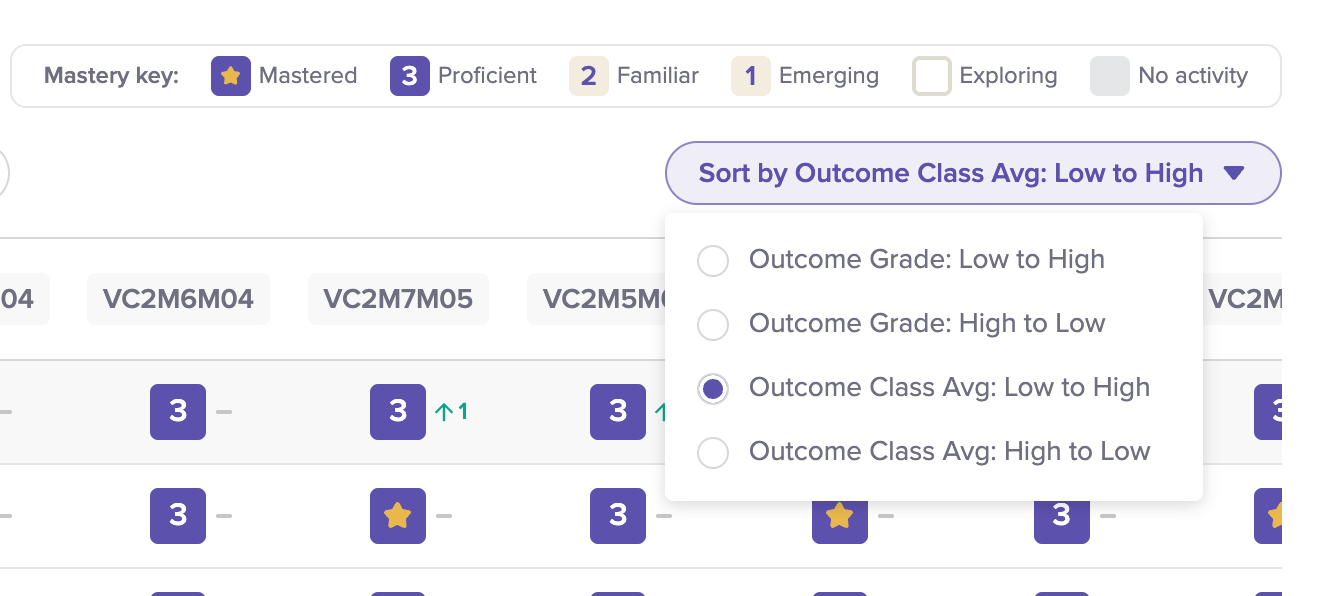1338x596 pixels.
Task: Click the Emerging 1 badge in mastery key
Action: (751, 76)
